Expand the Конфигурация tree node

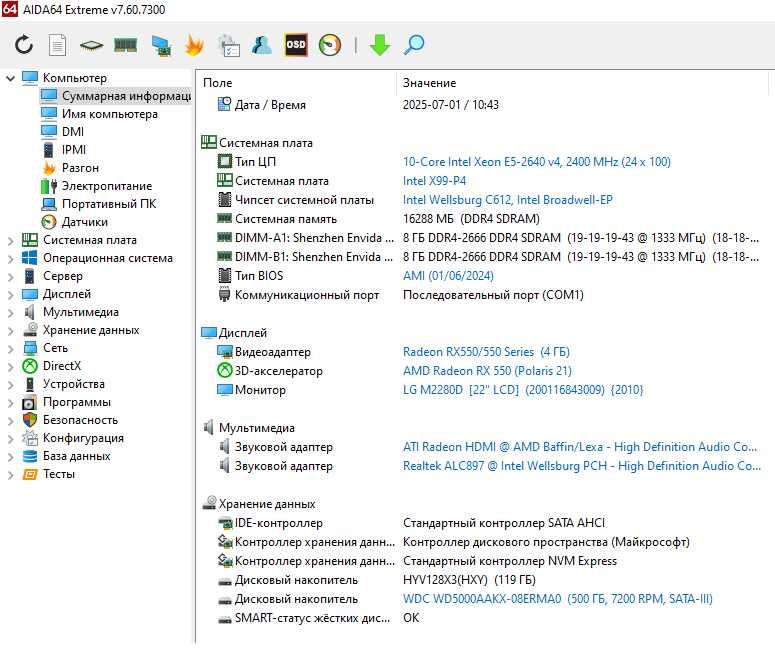[x=10, y=438]
